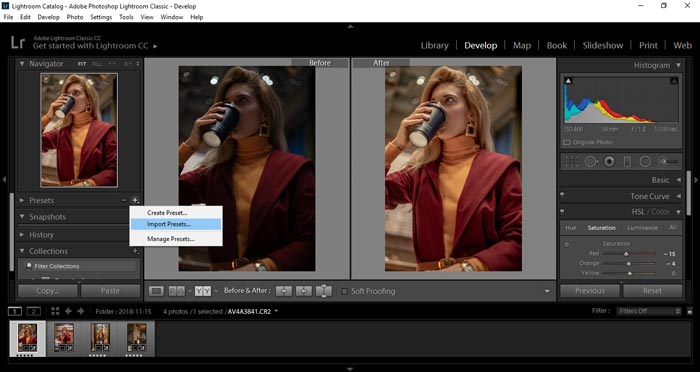This screenshot has height=372, width=700.
Task: Enable the Soft Proofing checkbox
Action: 344,291
